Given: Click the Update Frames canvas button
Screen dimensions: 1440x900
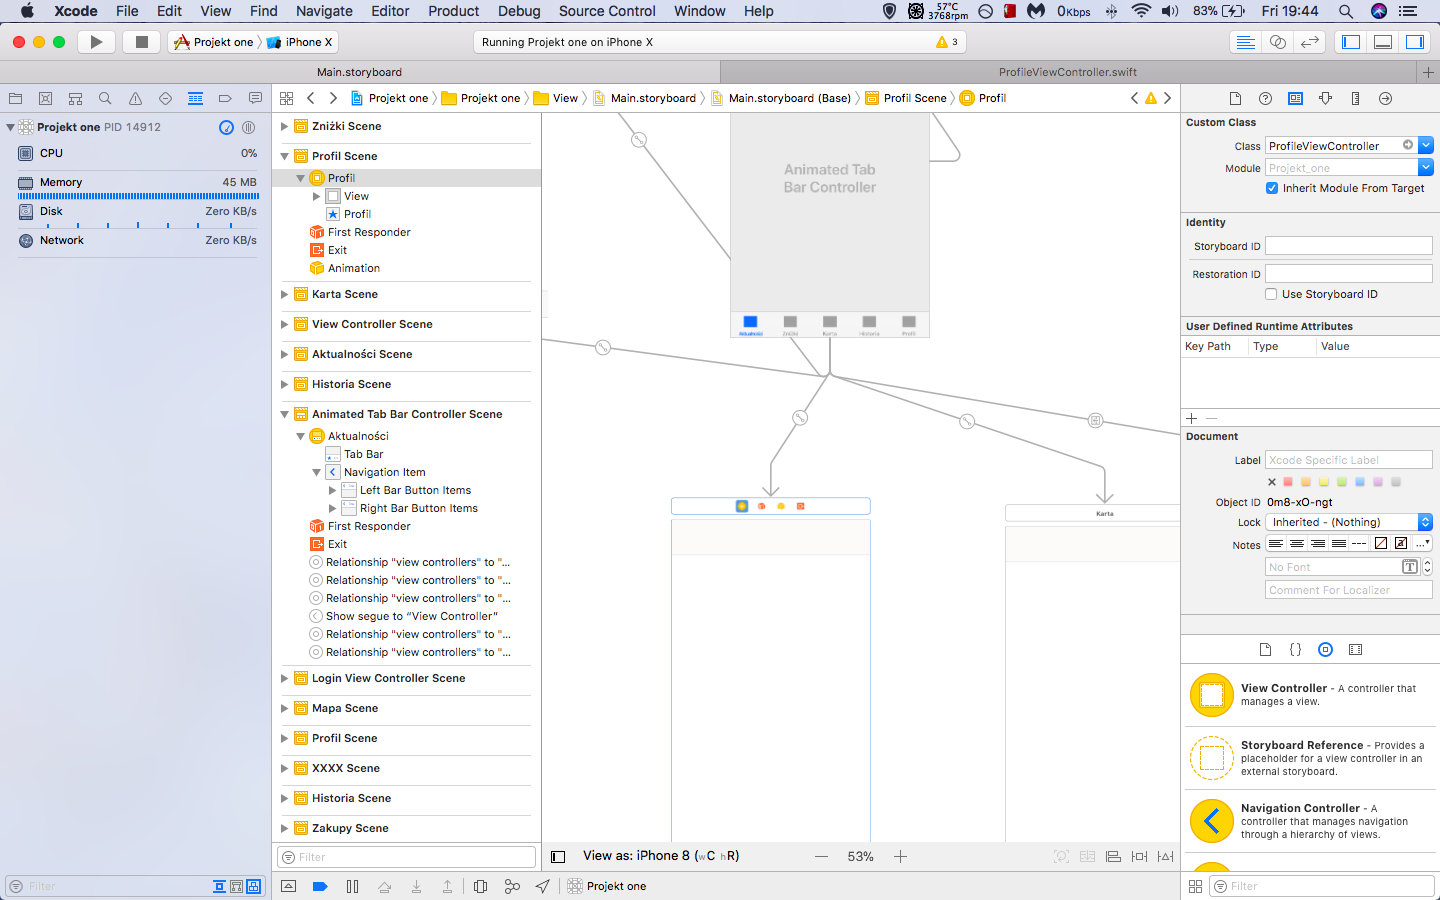Looking at the screenshot, I should [x=1061, y=856].
